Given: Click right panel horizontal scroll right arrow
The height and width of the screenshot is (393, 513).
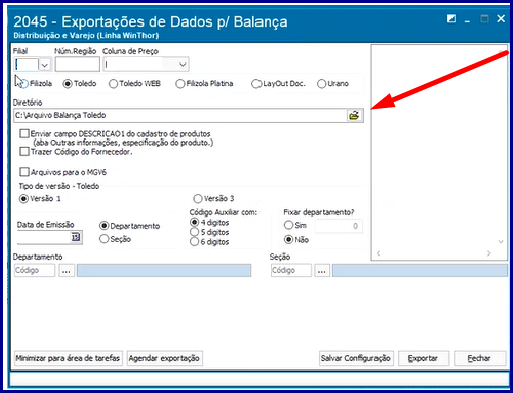Looking at the screenshot, I should 488,253.
